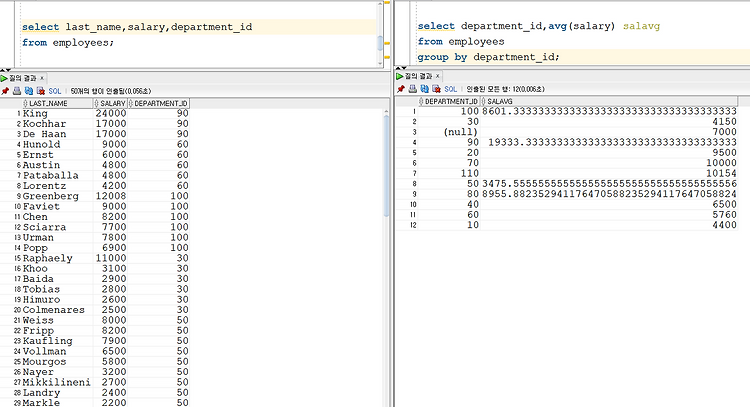Image resolution: width=750 pixels, height=407 pixels.
Task: Print the right query result
Action: click(412, 89)
